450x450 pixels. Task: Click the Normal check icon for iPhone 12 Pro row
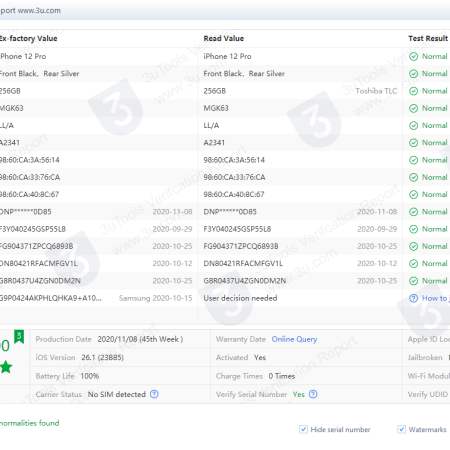[413, 56]
